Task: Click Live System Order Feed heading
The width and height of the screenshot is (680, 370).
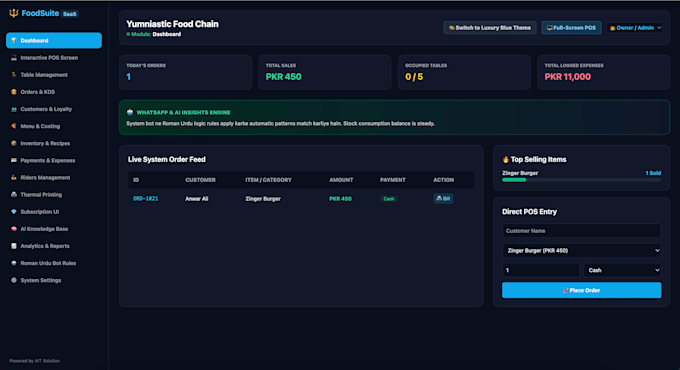Action: 167,160
